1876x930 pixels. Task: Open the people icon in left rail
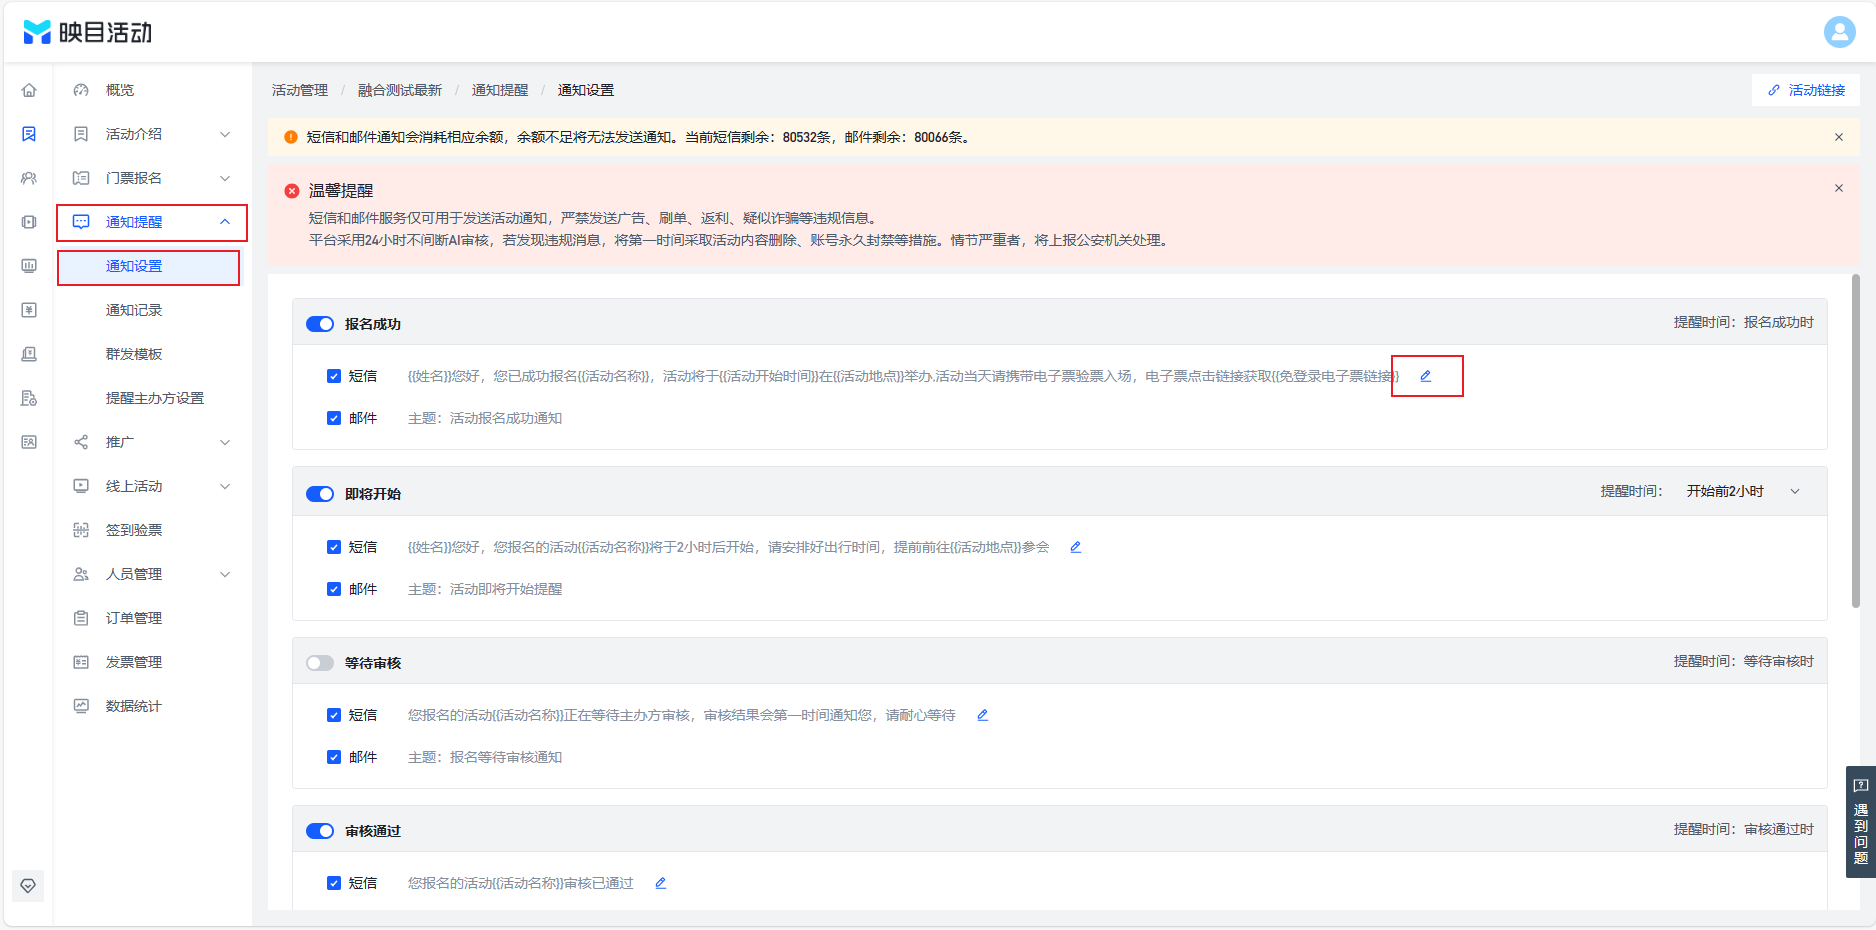click(29, 178)
